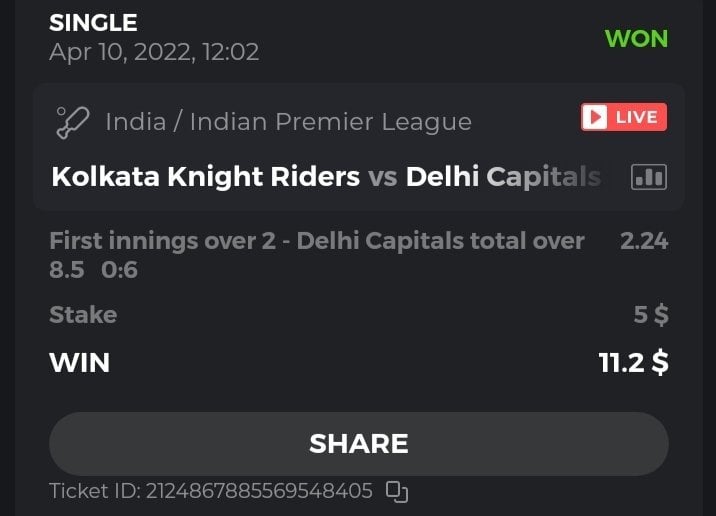Click the First innings over 2 bet description
Image resolution: width=716 pixels, height=516 pixels.
coord(316,240)
